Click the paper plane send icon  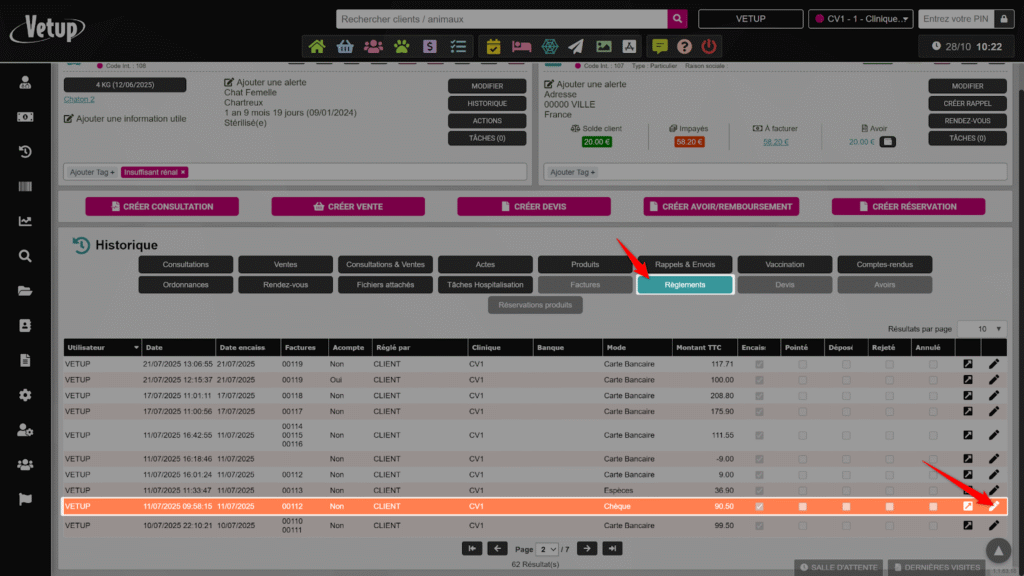[x=576, y=46]
